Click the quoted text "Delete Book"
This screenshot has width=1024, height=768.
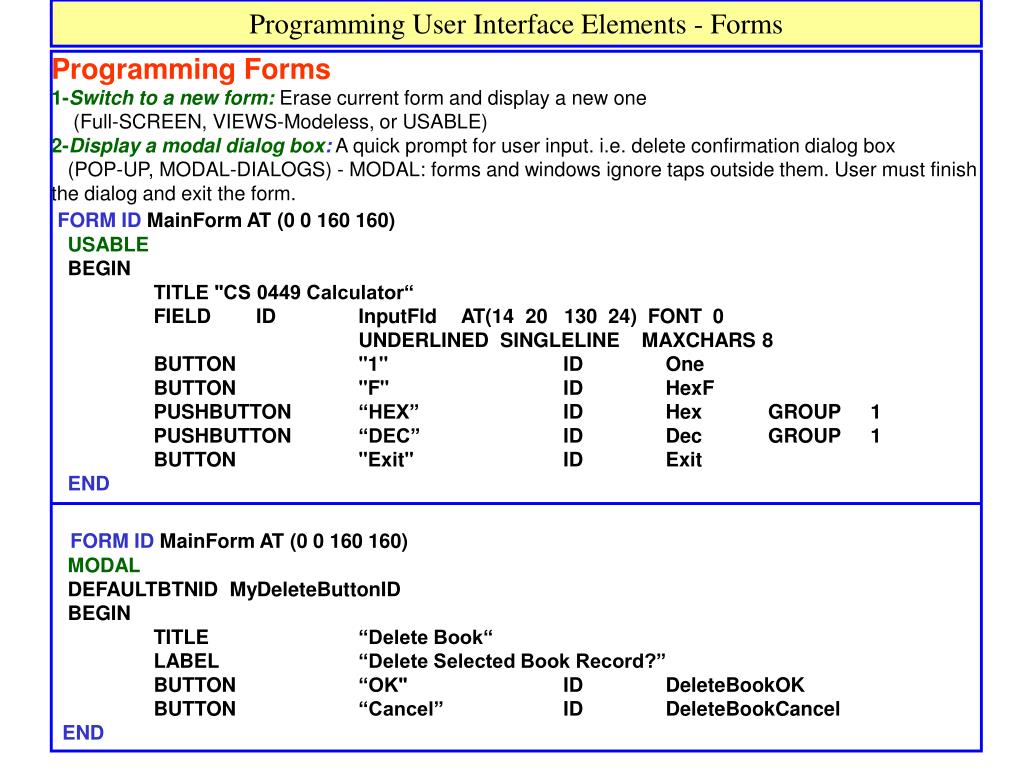coord(426,637)
